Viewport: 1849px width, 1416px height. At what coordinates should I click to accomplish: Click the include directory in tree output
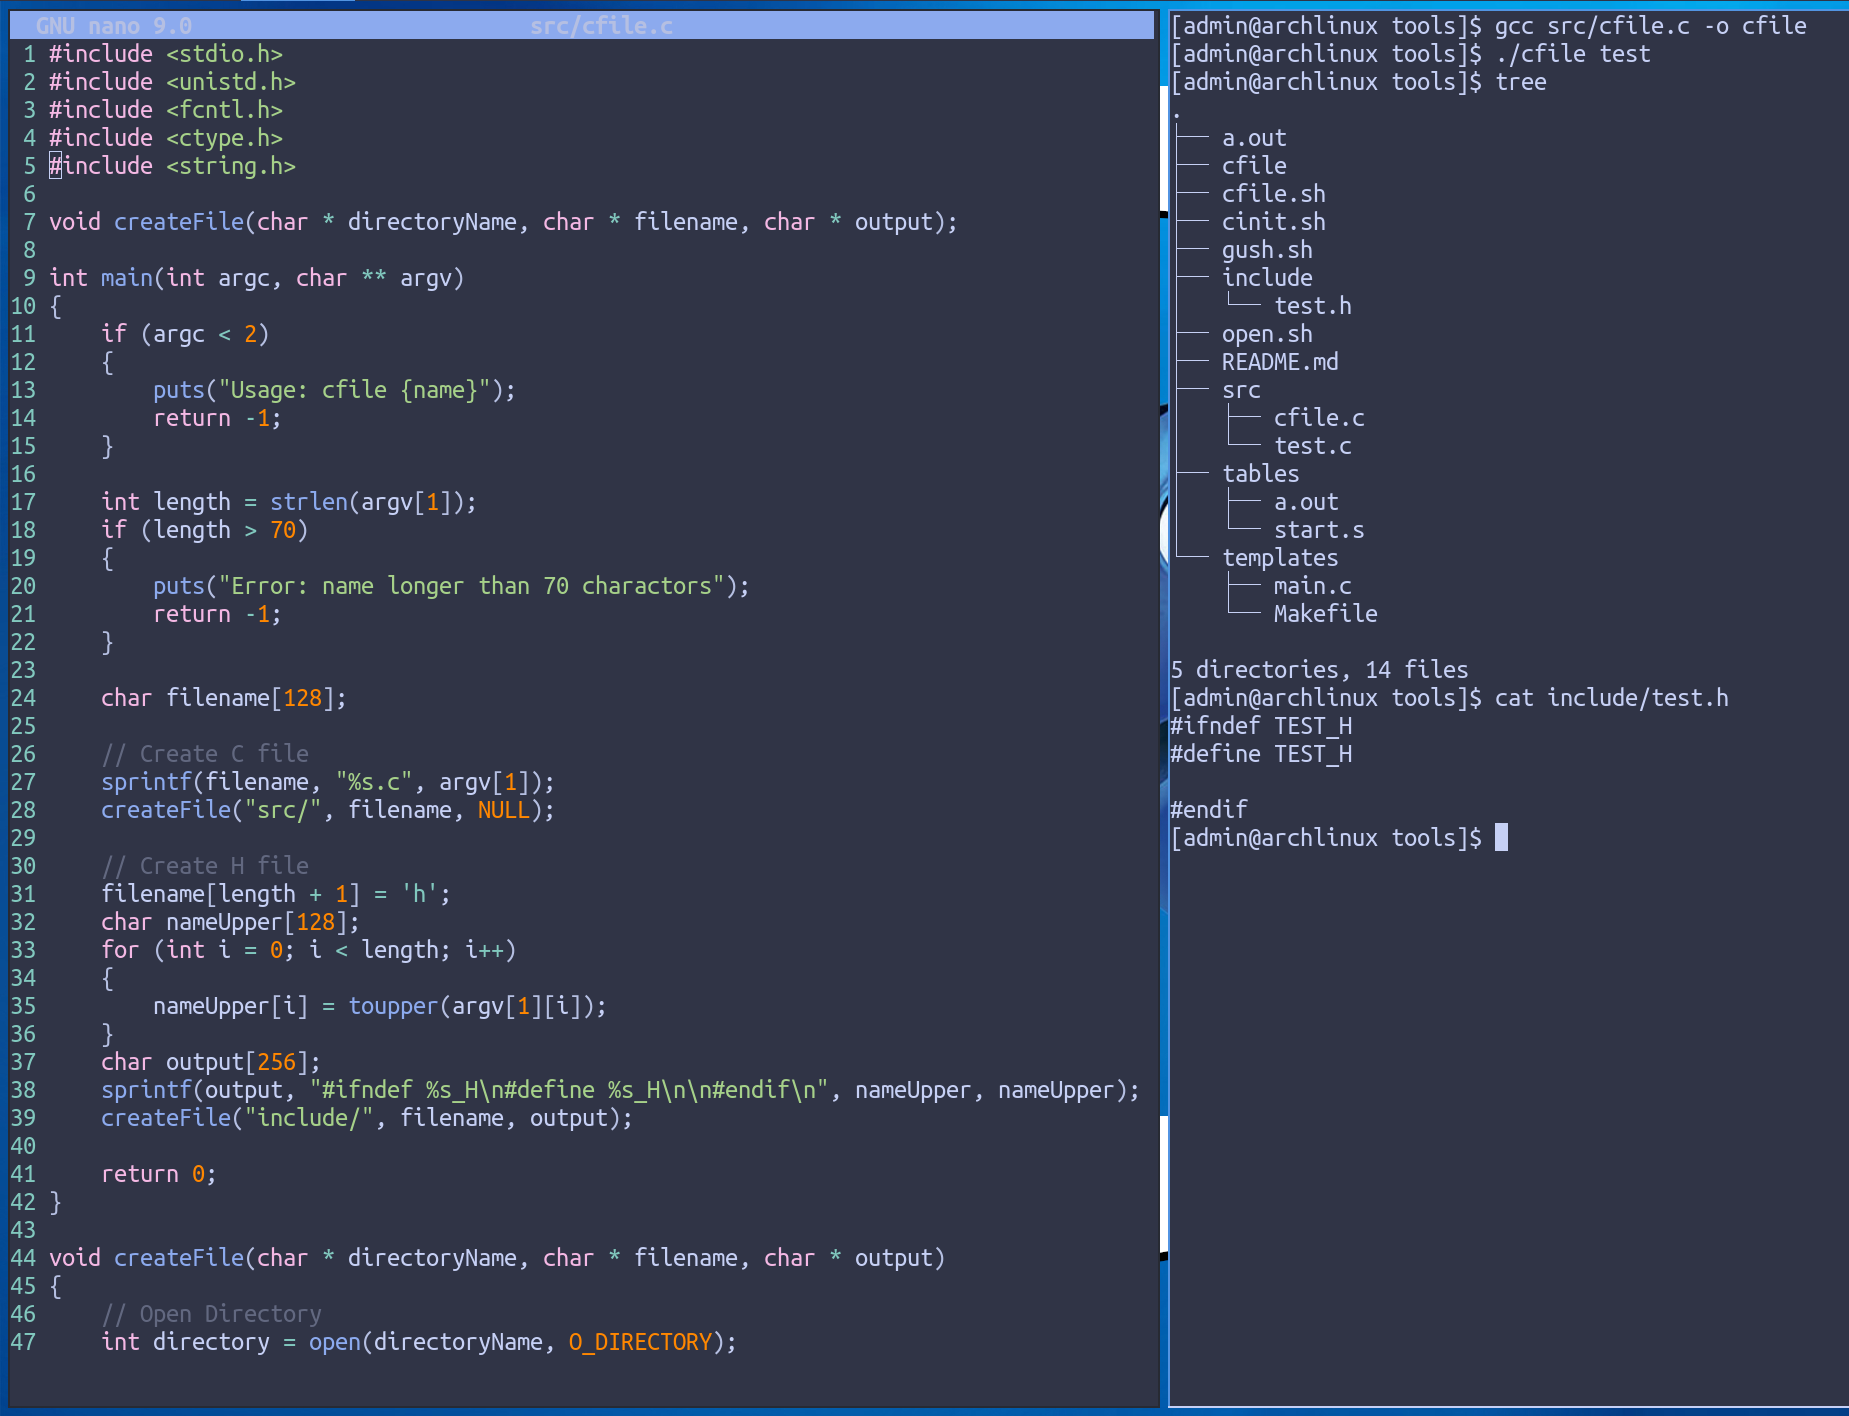coord(1267,278)
